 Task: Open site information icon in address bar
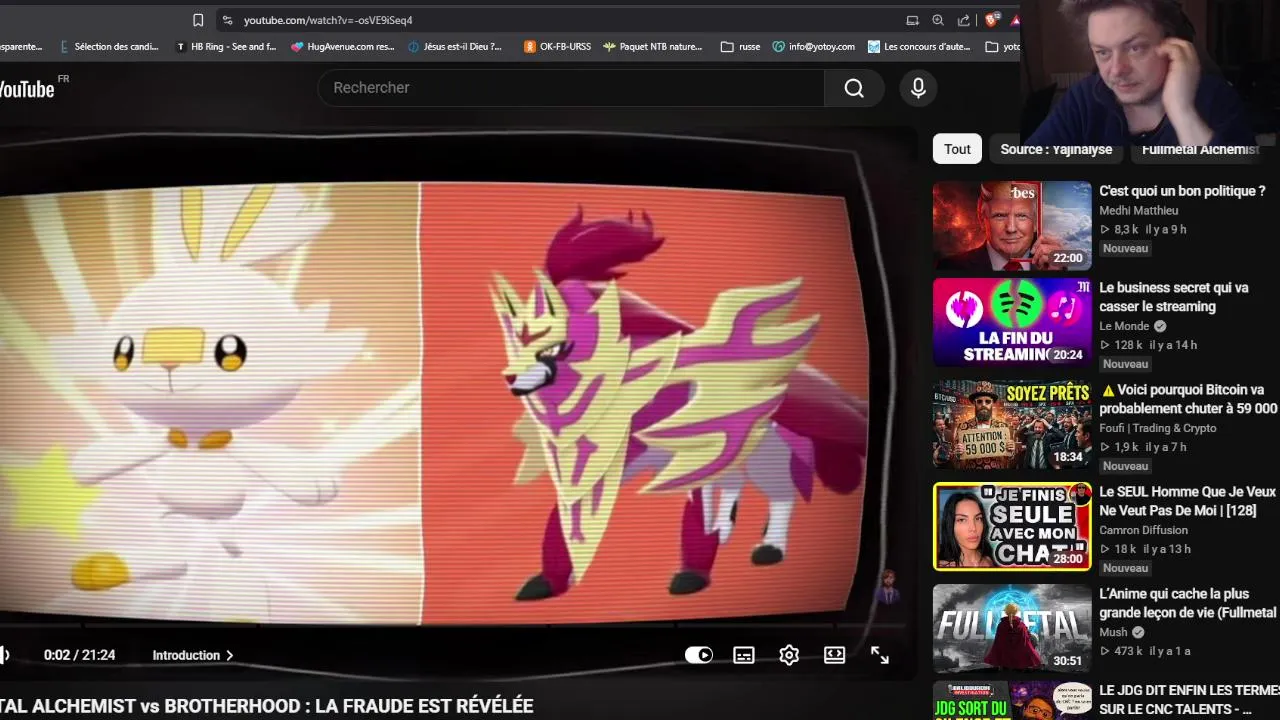(227, 20)
